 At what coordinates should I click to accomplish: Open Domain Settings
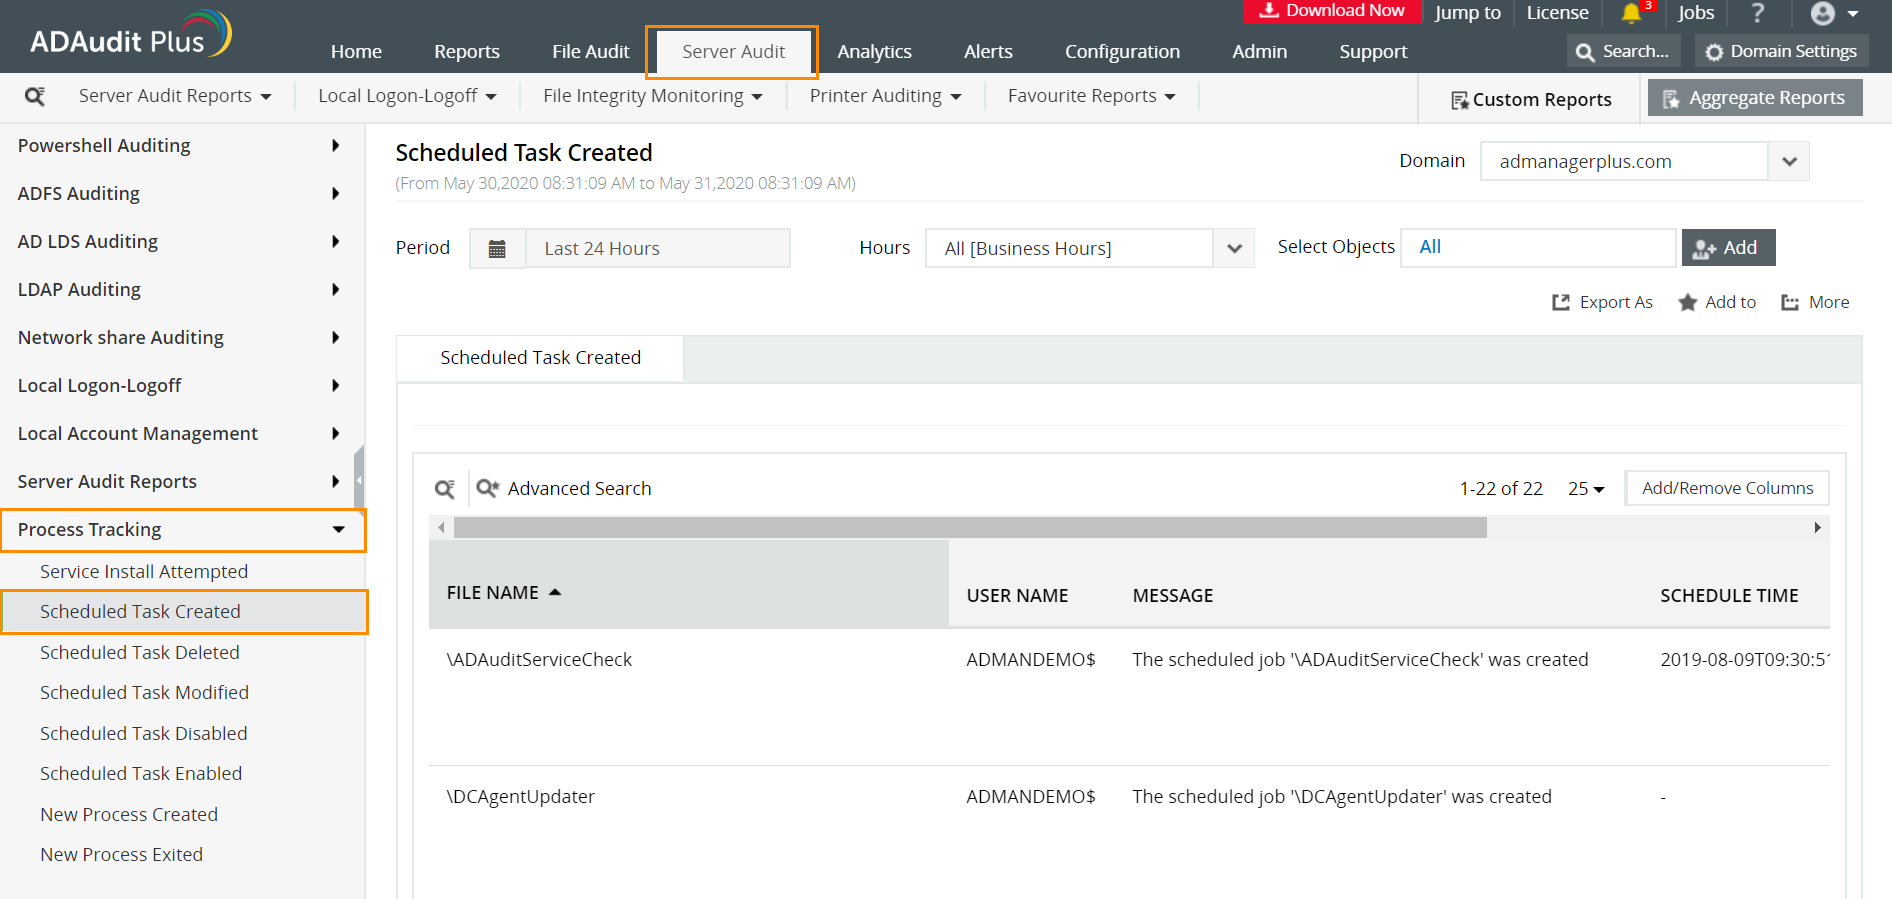(x=1781, y=51)
